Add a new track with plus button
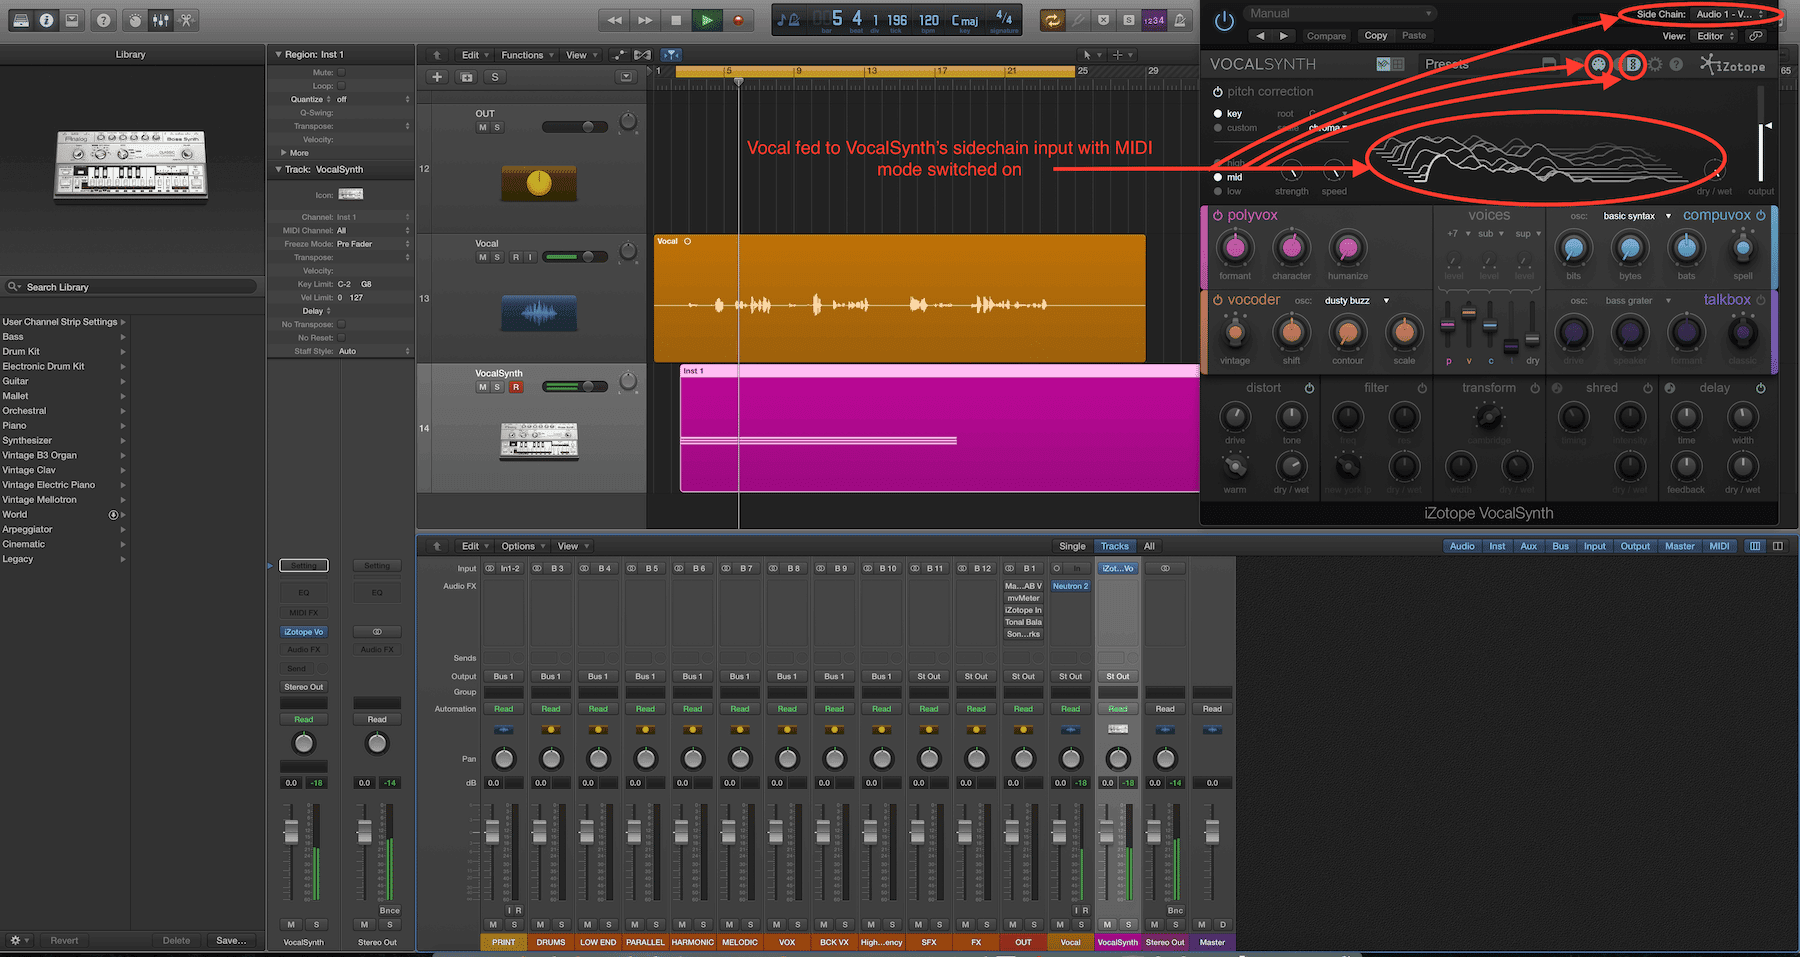 (x=437, y=76)
